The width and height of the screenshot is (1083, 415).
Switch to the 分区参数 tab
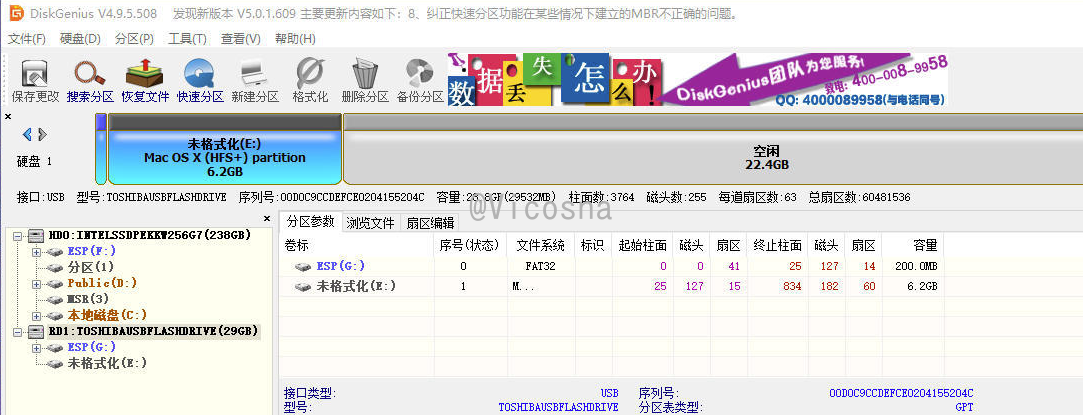310,222
